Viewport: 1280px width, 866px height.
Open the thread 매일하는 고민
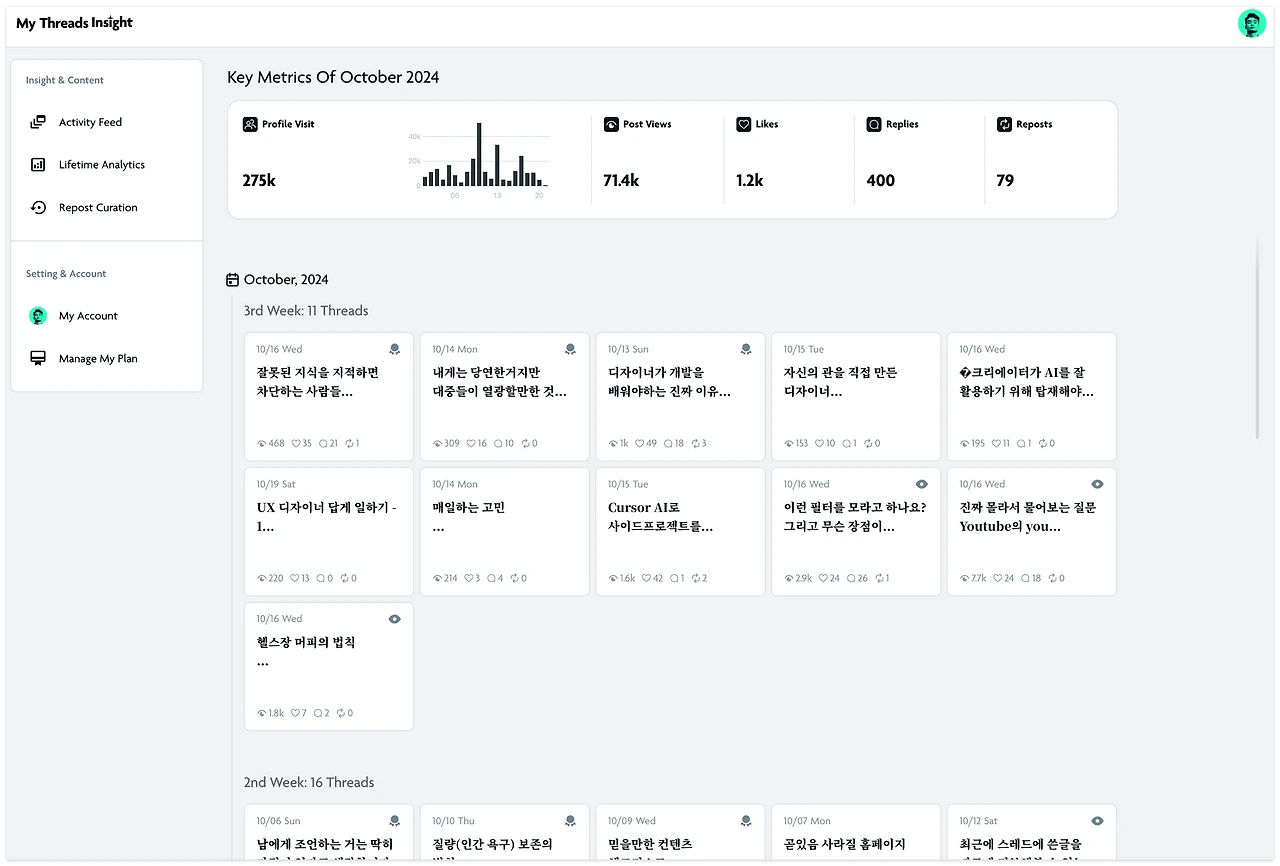coord(505,532)
